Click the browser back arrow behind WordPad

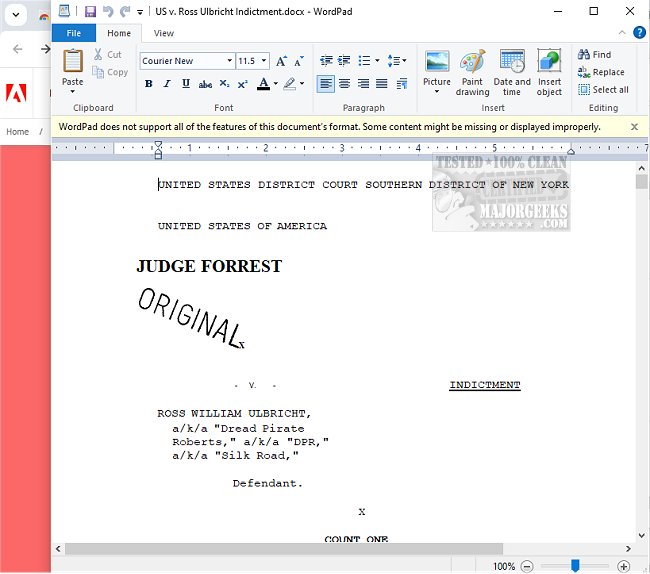click(x=17, y=49)
